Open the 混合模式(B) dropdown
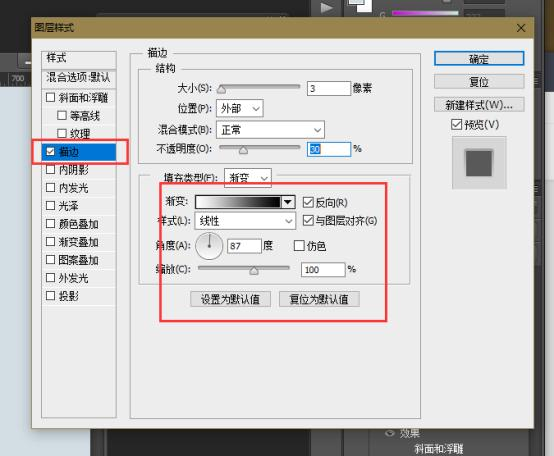This screenshot has height=456, width=554. click(x=270, y=130)
